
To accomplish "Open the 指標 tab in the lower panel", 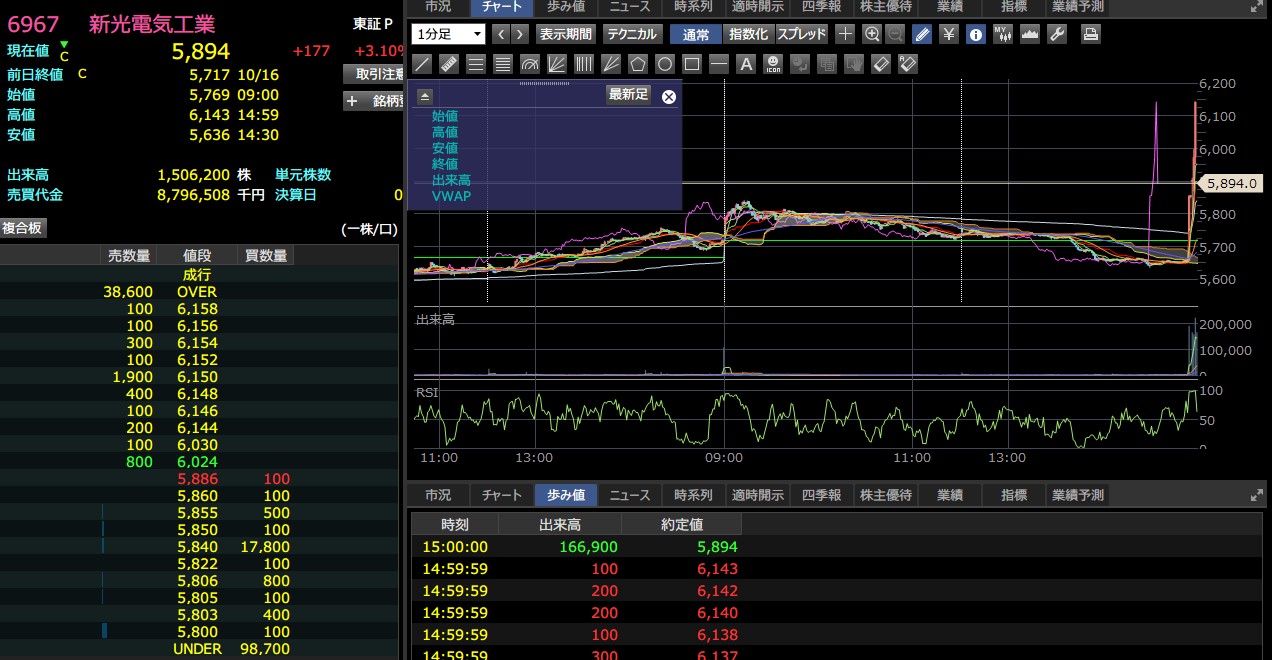I will (1014, 495).
